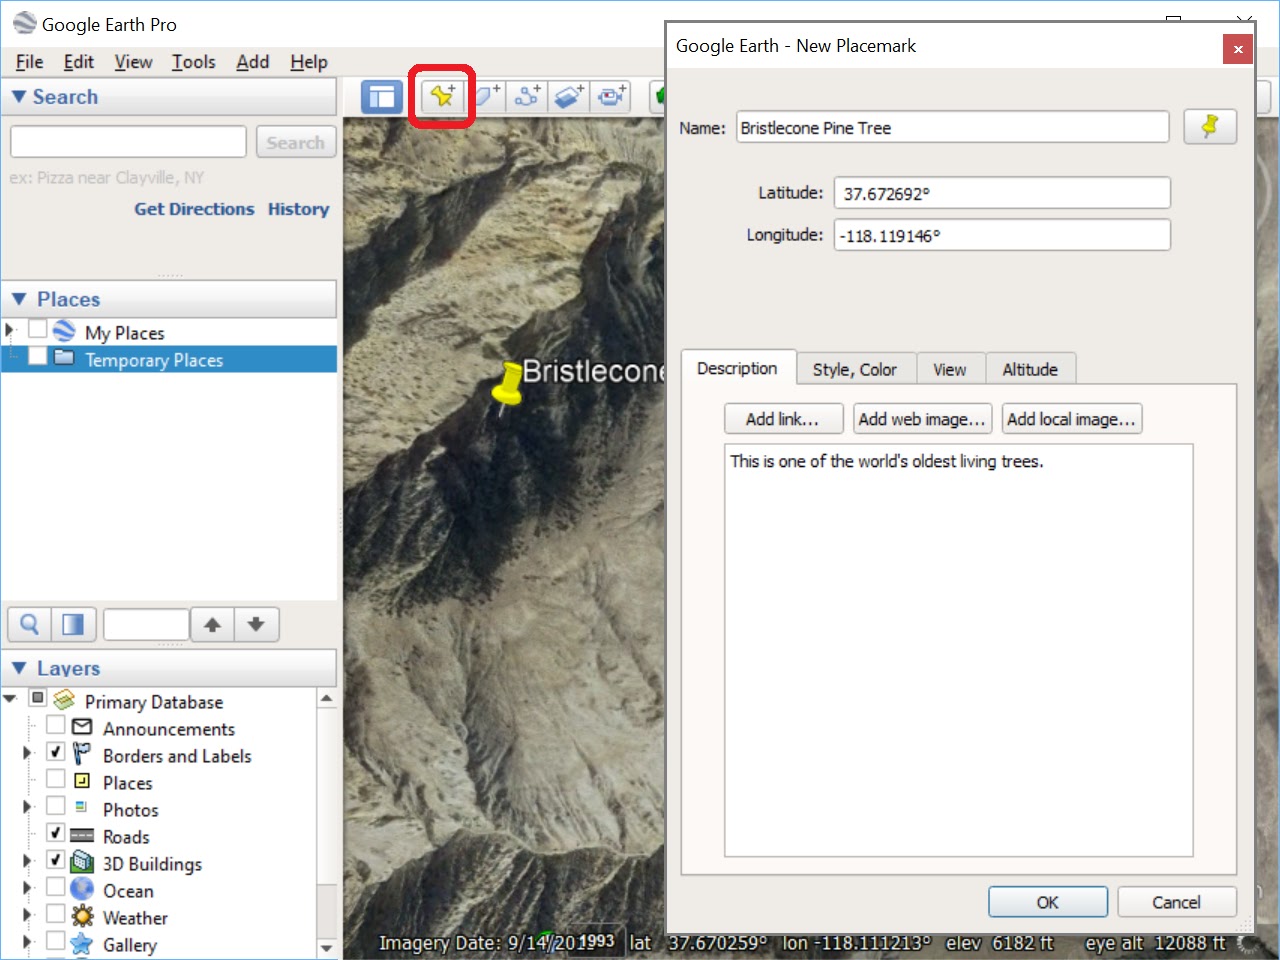The image size is (1280, 960).
Task: Click the Primary Database layers icon
Action: click(64, 699)
